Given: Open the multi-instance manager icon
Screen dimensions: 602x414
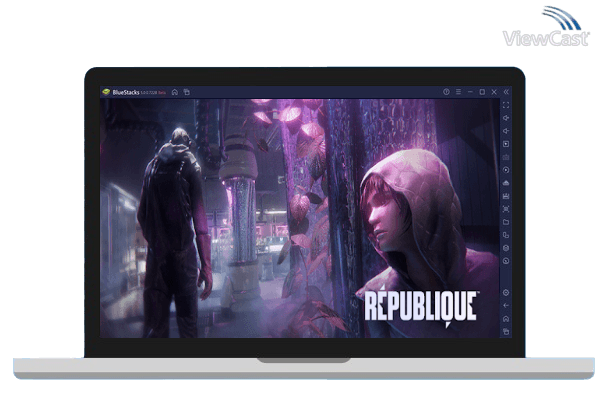Looking at the screenshot, I should tap(506, 235).
